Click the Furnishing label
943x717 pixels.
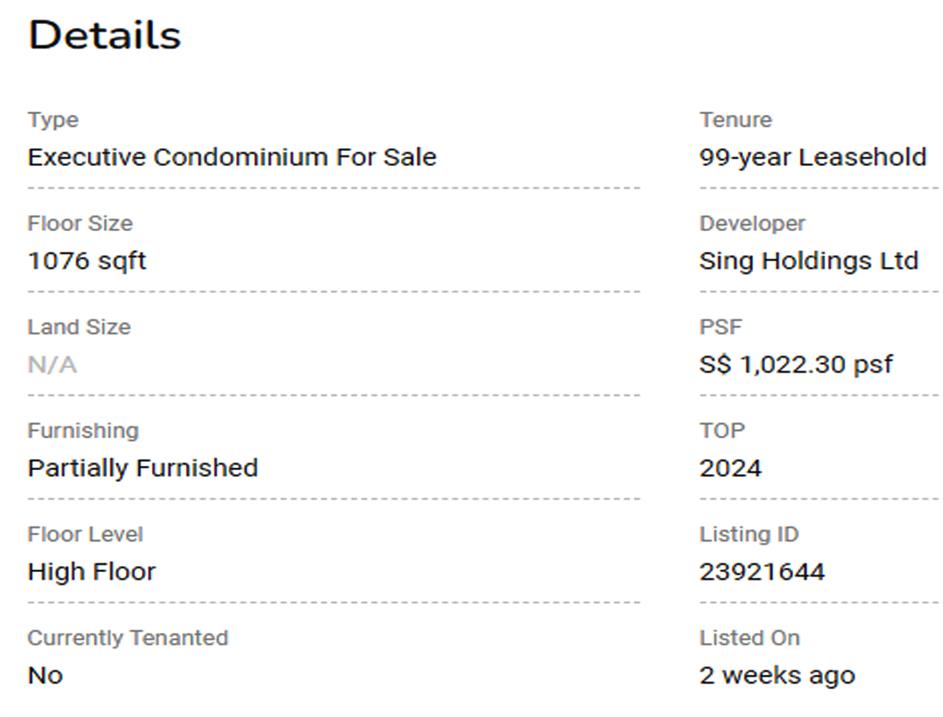pyautogui.click(x=83, y=431)
